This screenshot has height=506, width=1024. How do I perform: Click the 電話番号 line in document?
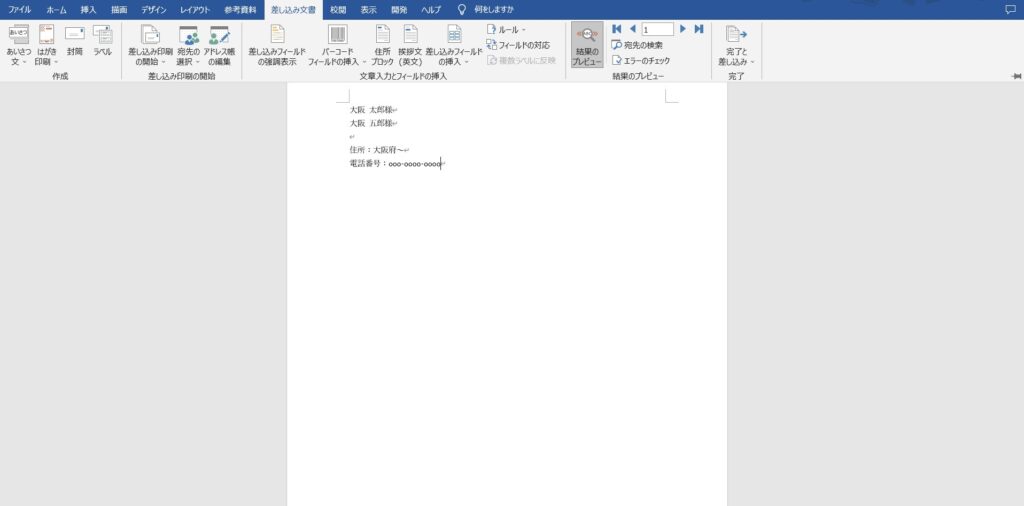tap(396, 164)
